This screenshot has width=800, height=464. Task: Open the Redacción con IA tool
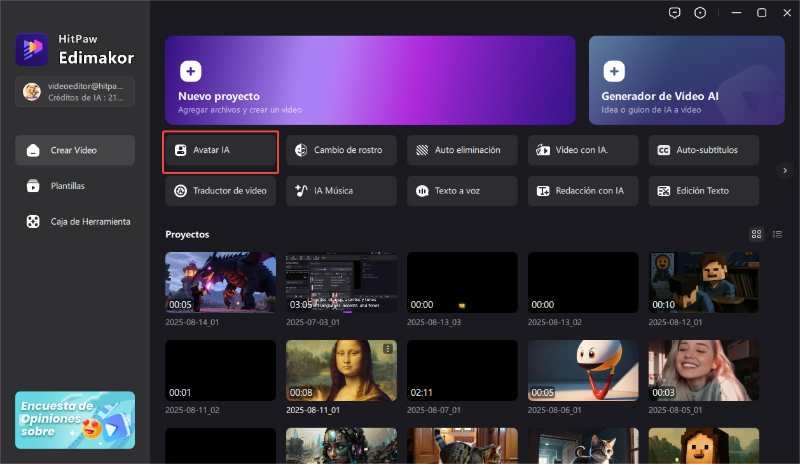click(x=583, y=191)
